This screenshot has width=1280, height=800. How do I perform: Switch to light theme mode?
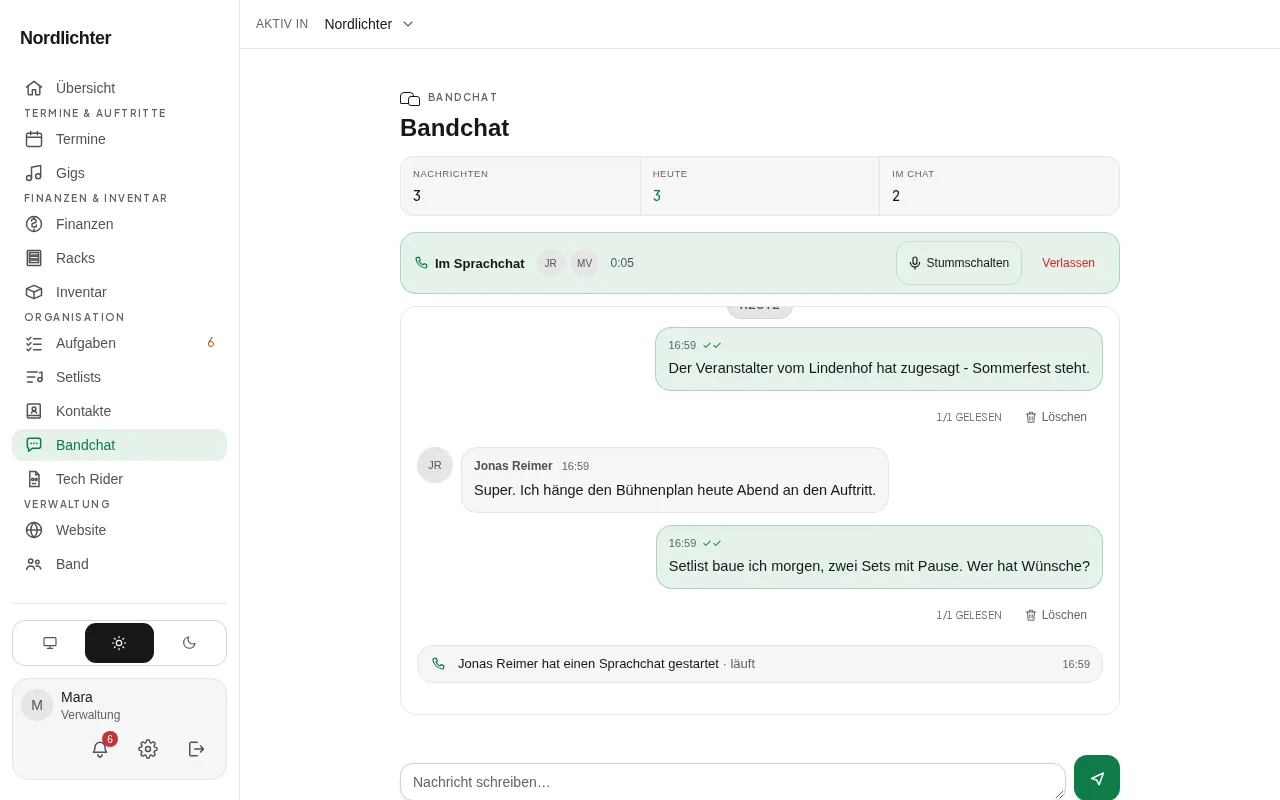119,643
